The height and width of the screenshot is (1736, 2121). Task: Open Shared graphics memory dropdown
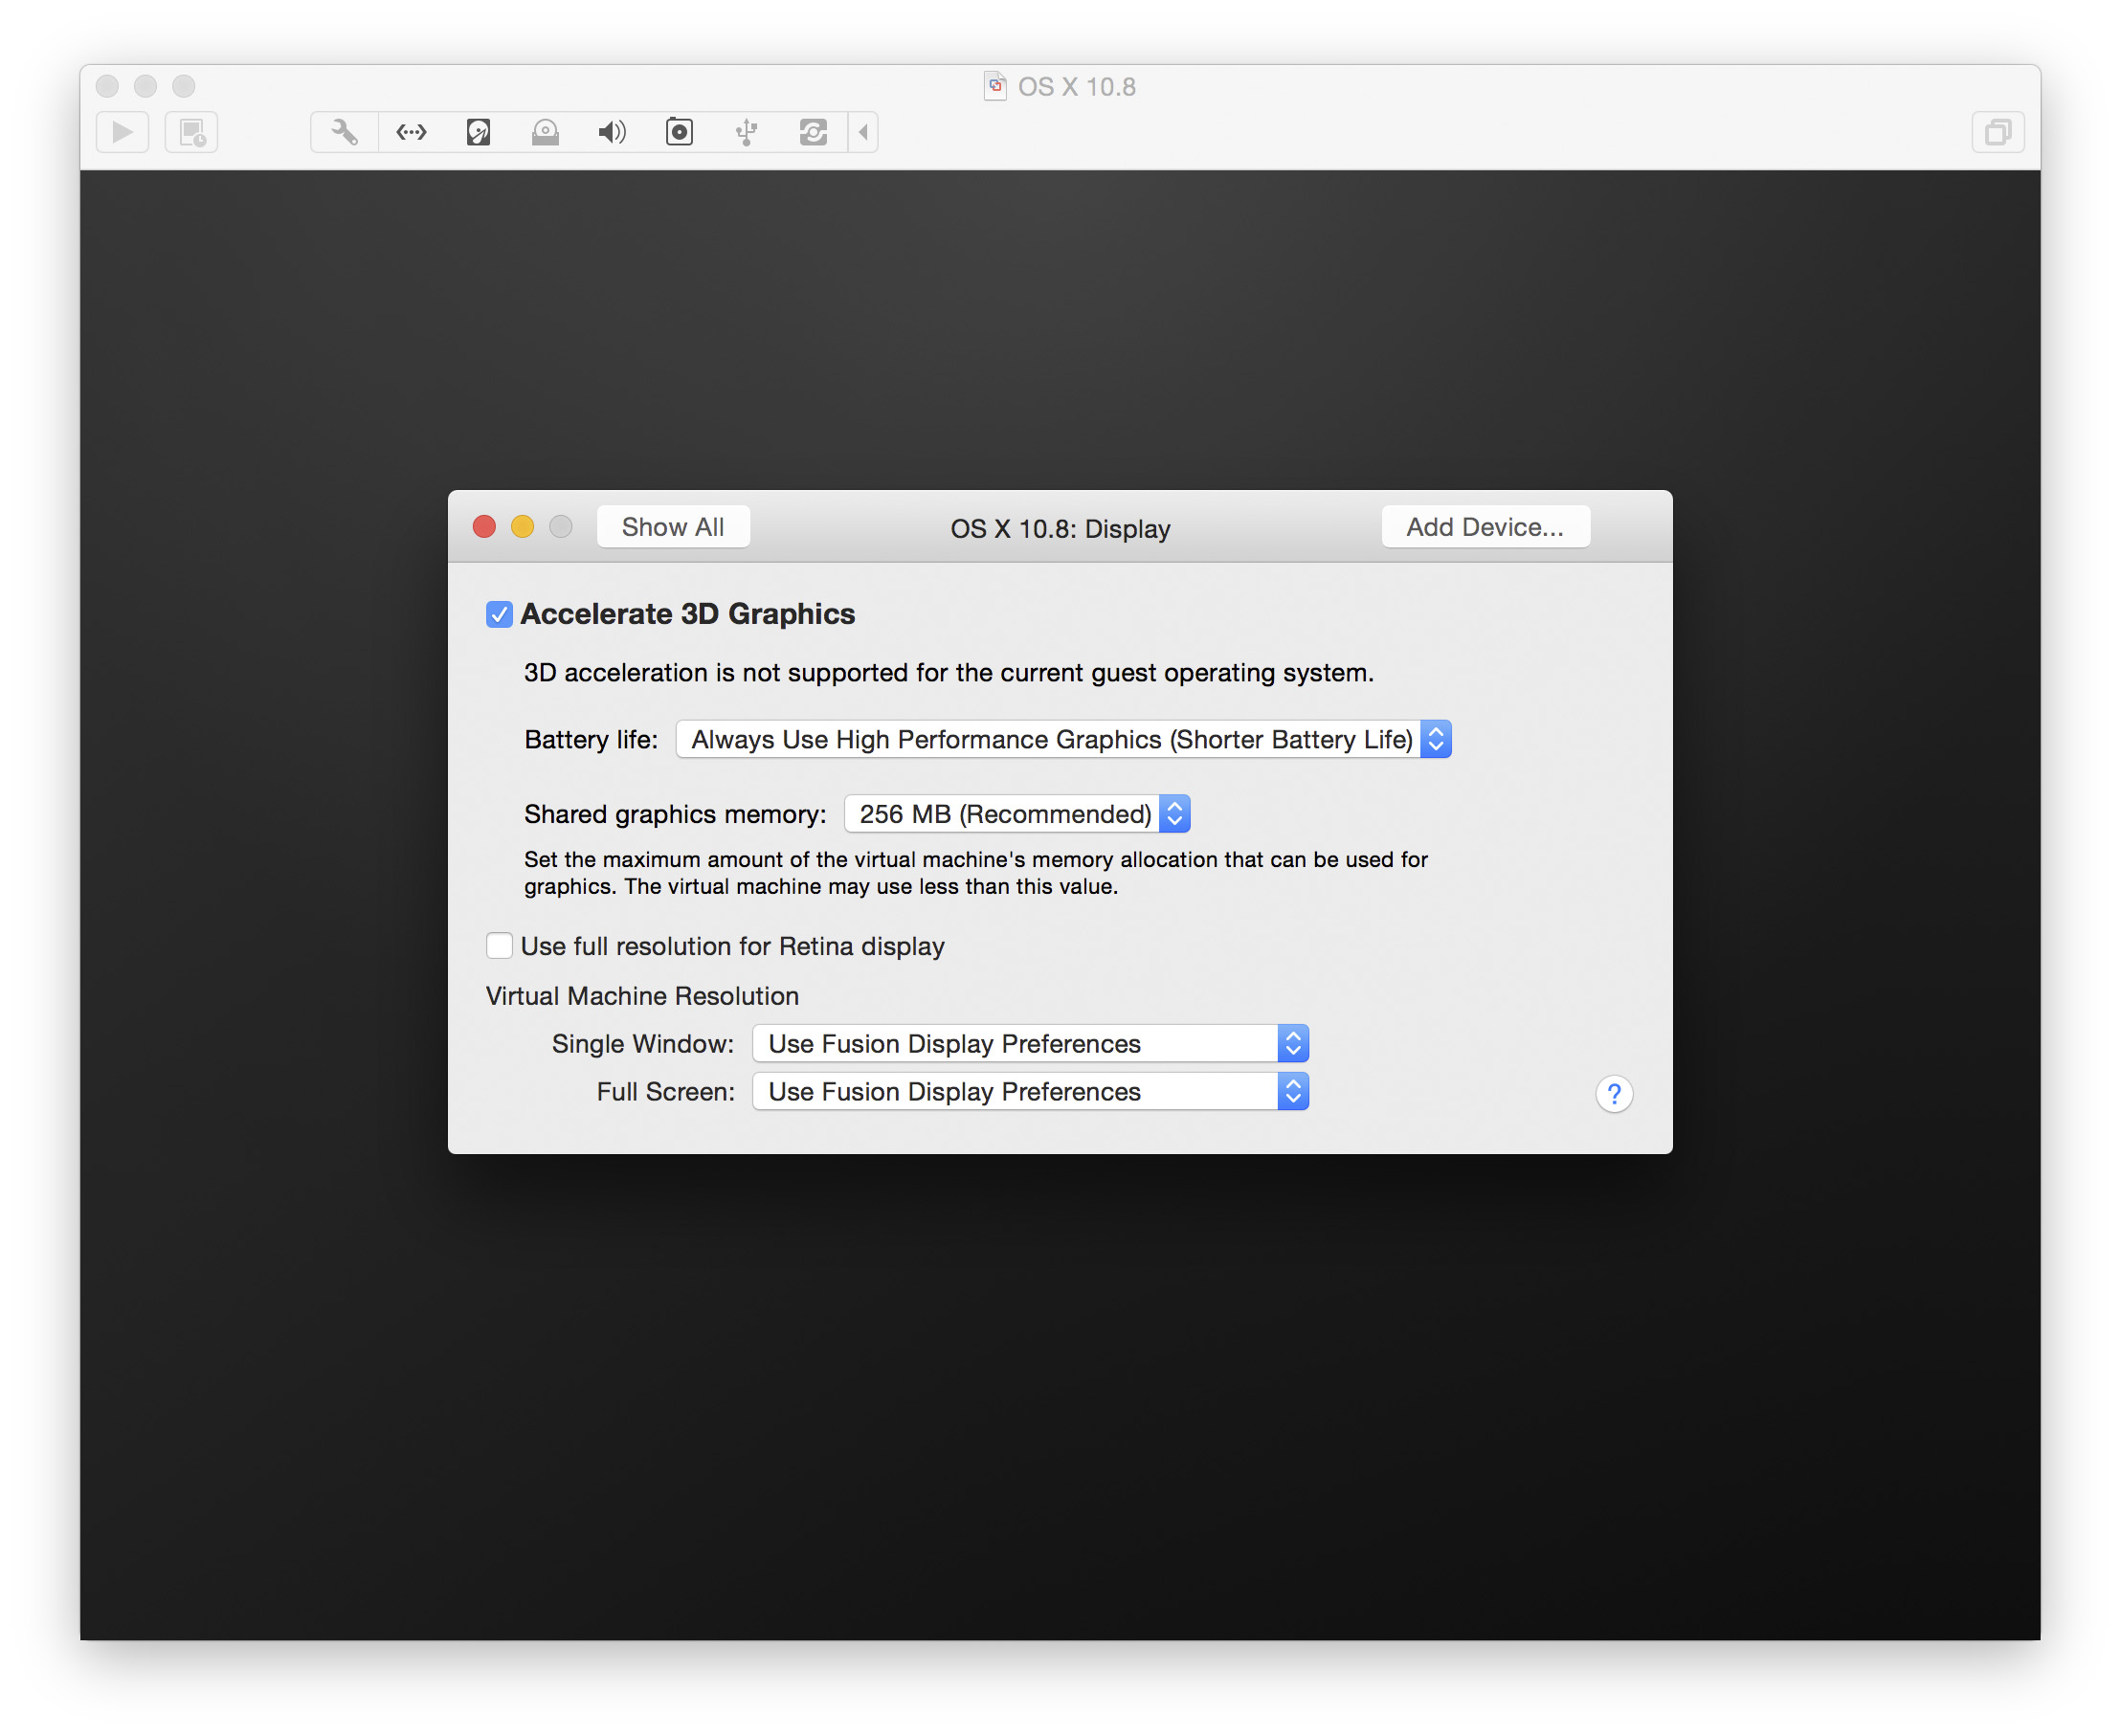point(1016,814)
